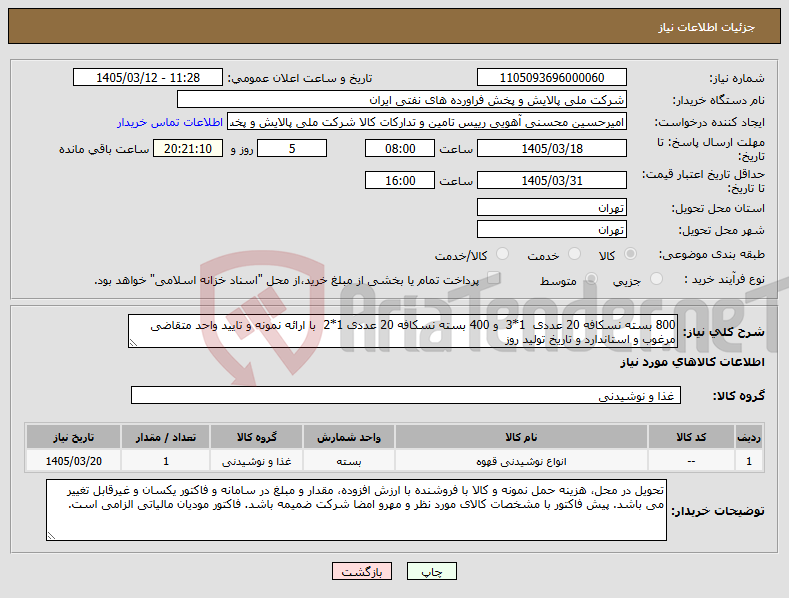Click the delivery province field تهران

point(551,207)
